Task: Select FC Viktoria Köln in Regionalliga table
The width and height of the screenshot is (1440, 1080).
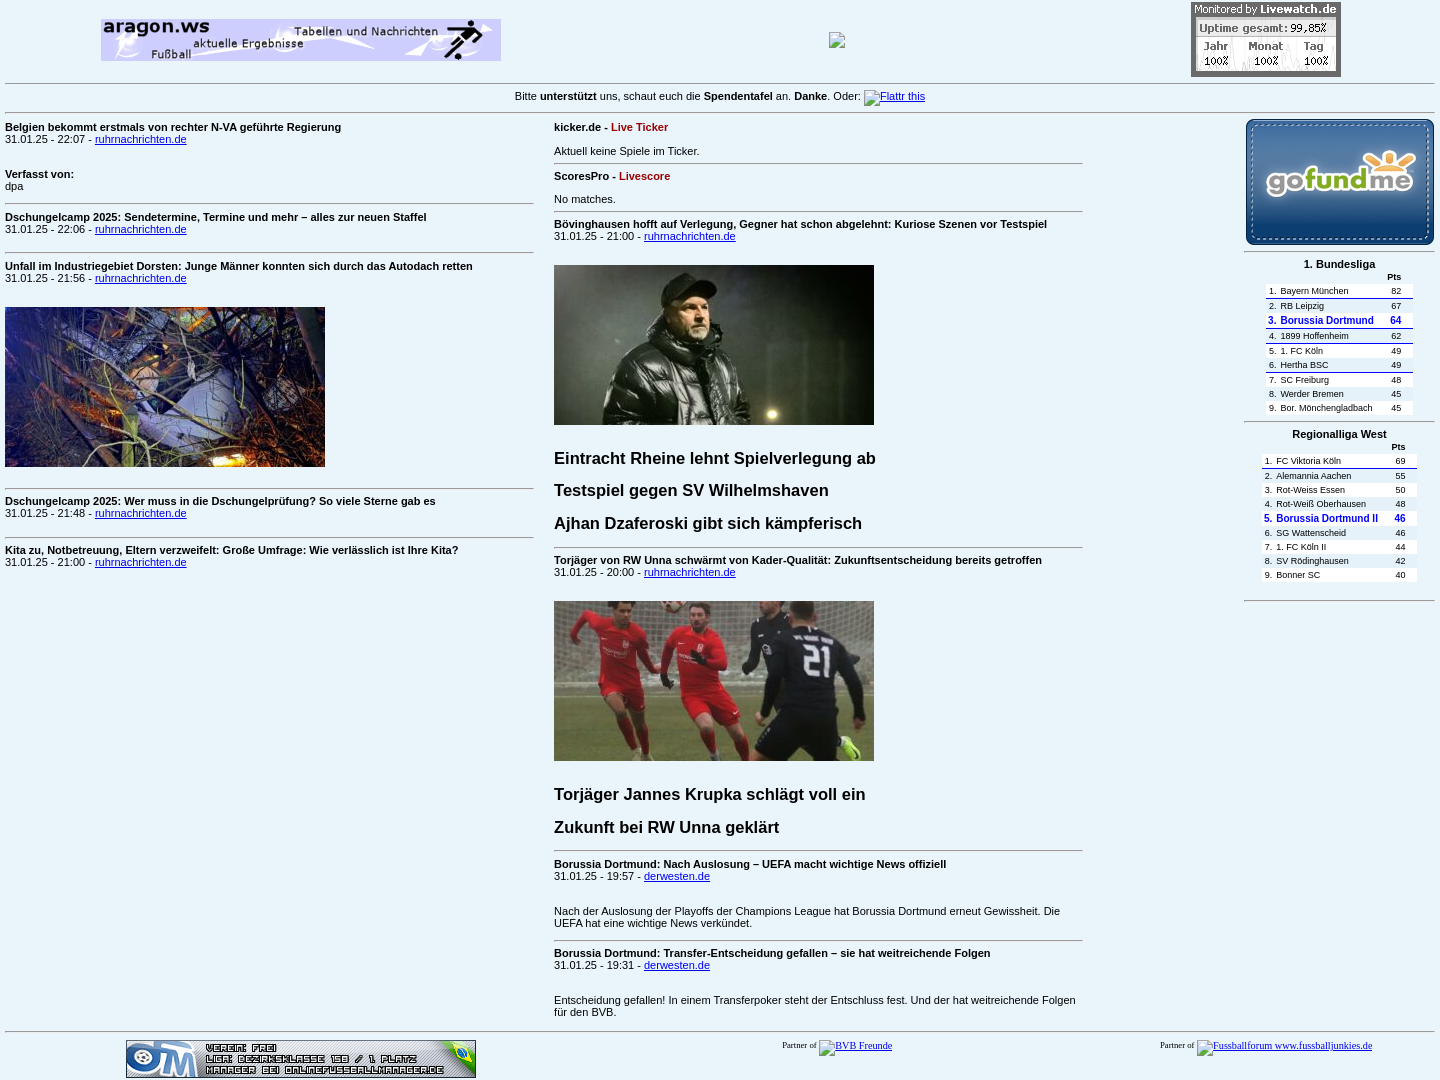Action: pos(1339,461)
